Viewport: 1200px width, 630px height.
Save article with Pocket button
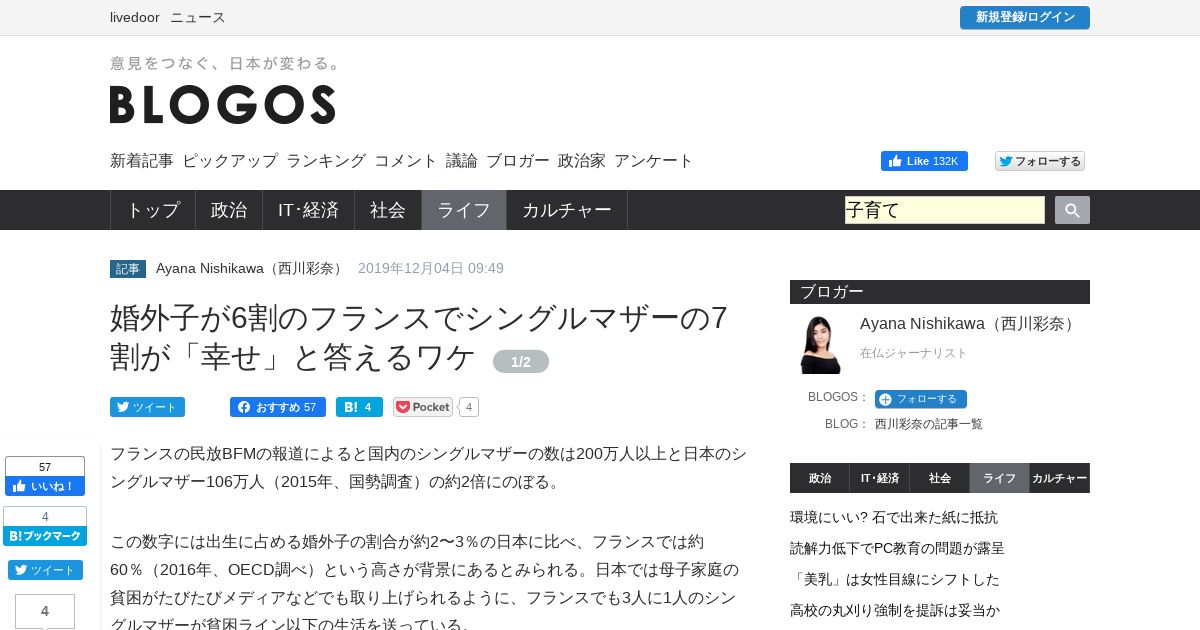423,407
